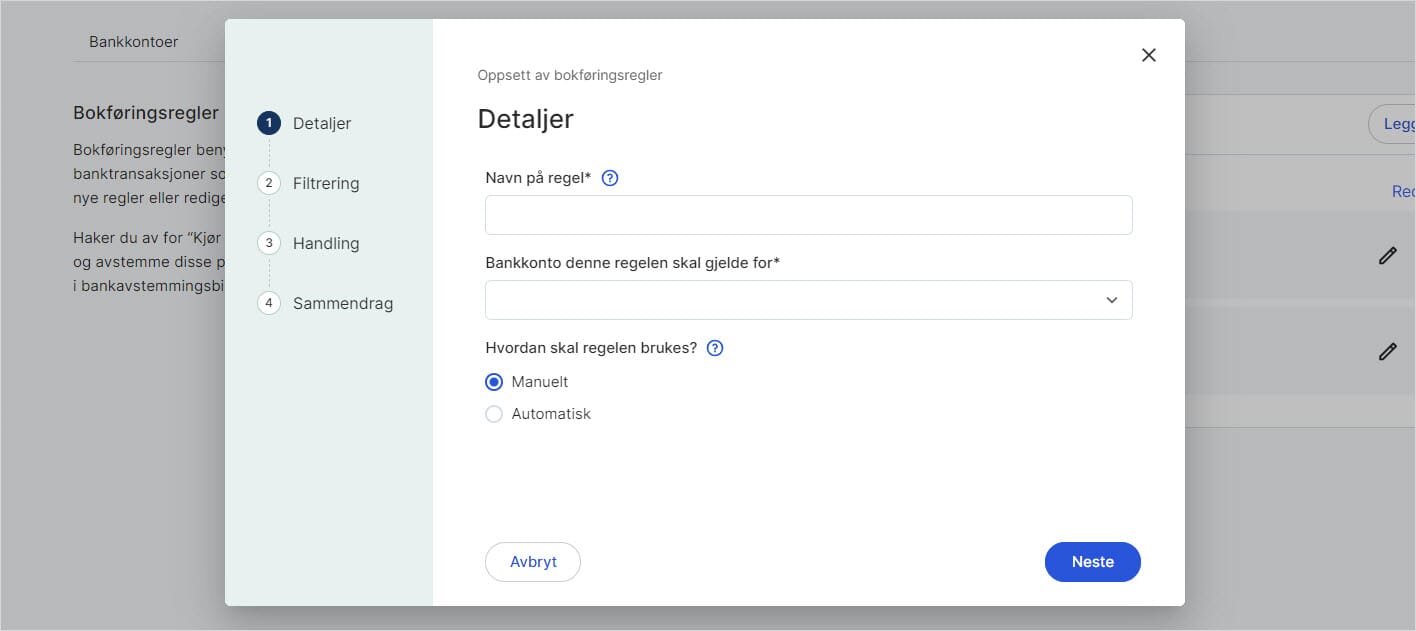1416x631 pixels.
Task: Click the Avbryt button
Action: [533, 562]
